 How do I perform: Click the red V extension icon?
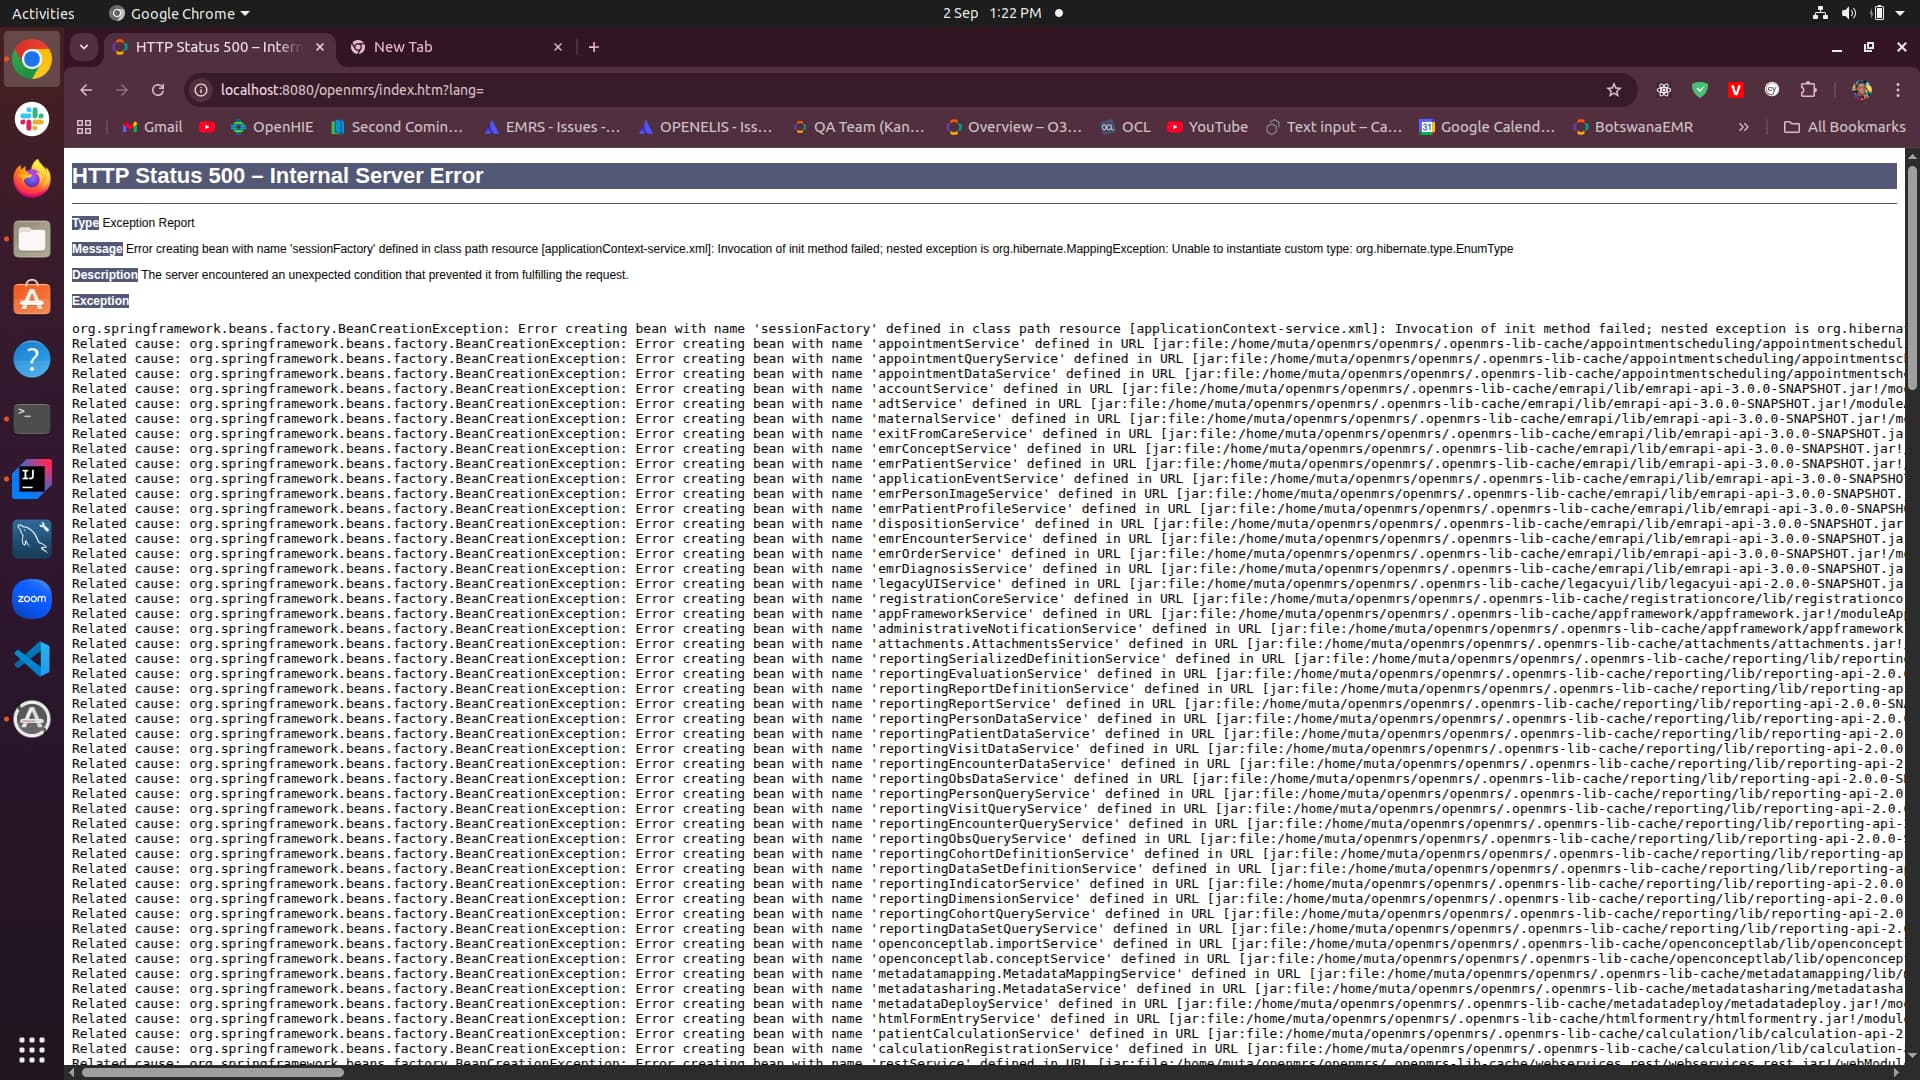(x=1736, y=90)
